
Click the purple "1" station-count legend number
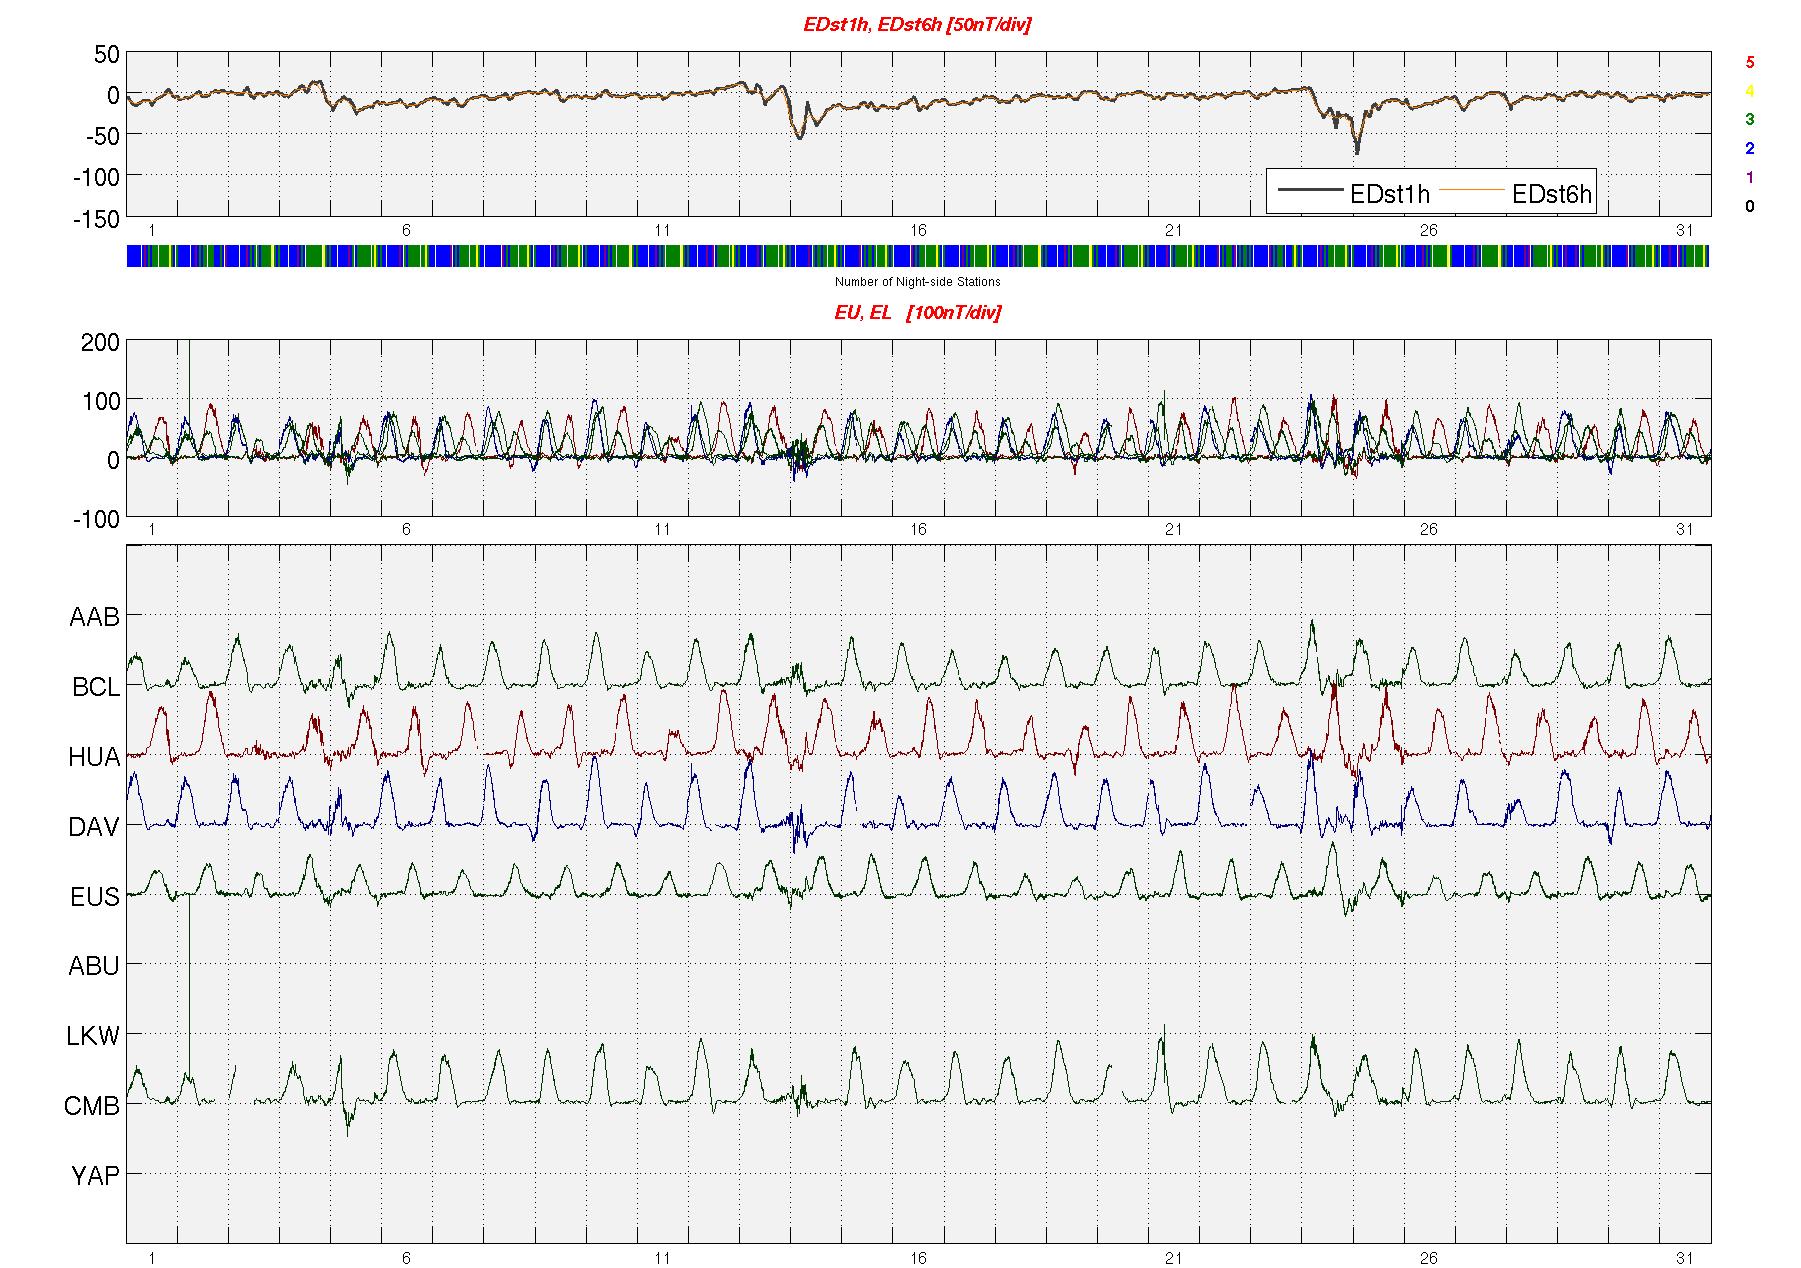click(x=1749, y=178)
